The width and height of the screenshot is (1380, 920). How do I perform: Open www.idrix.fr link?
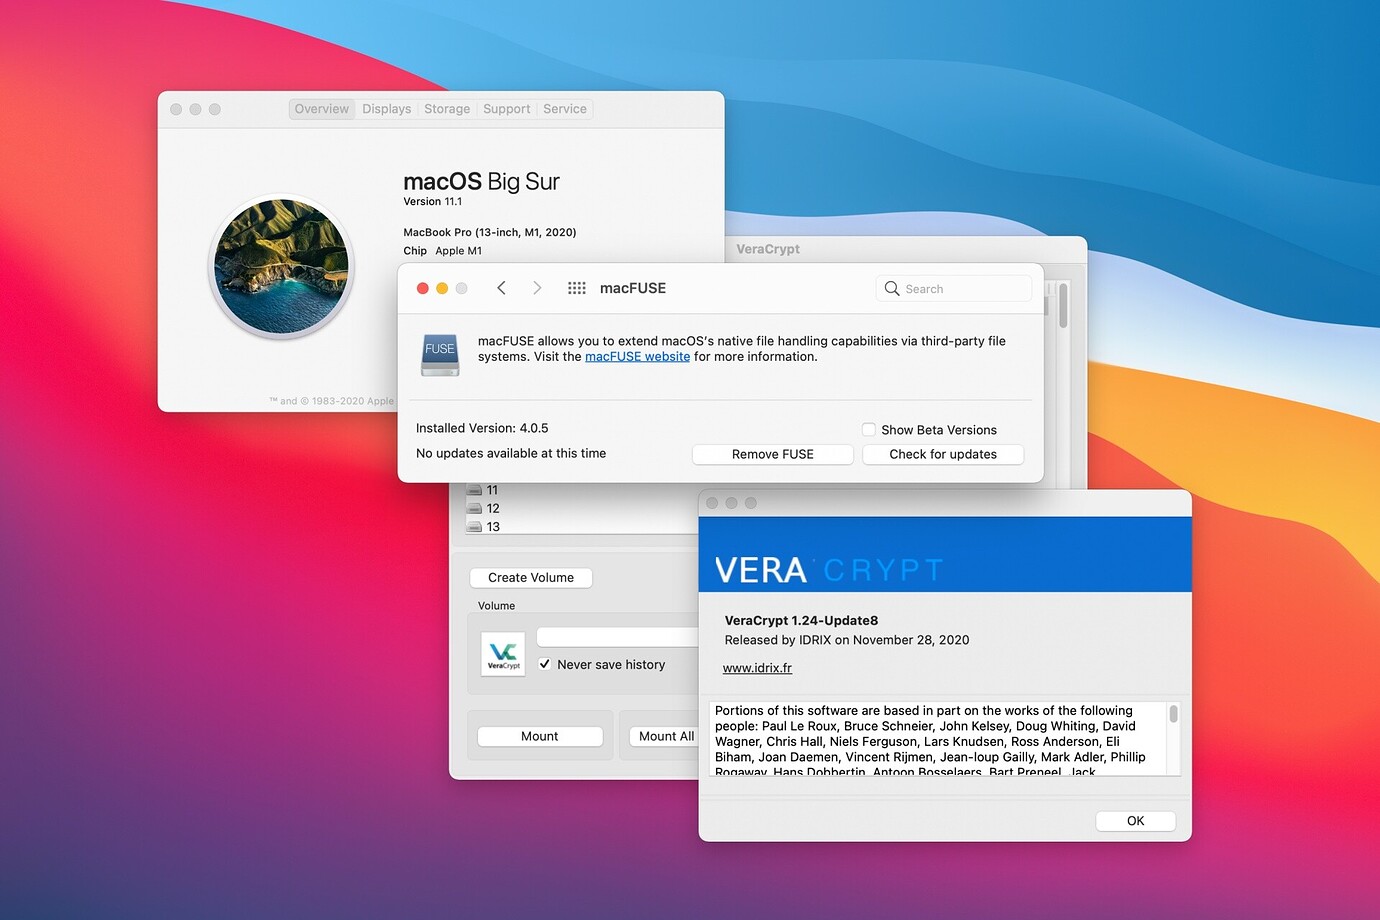pyautogui.click(x=757, y=668)
